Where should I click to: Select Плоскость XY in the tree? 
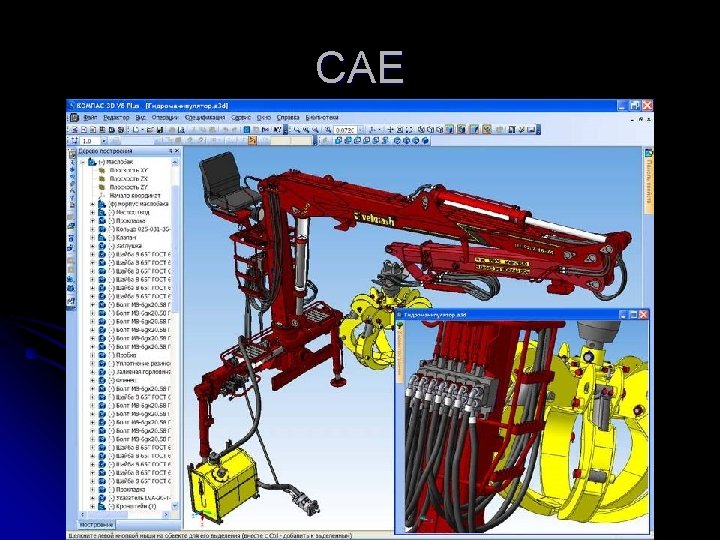tap(129, 170)
